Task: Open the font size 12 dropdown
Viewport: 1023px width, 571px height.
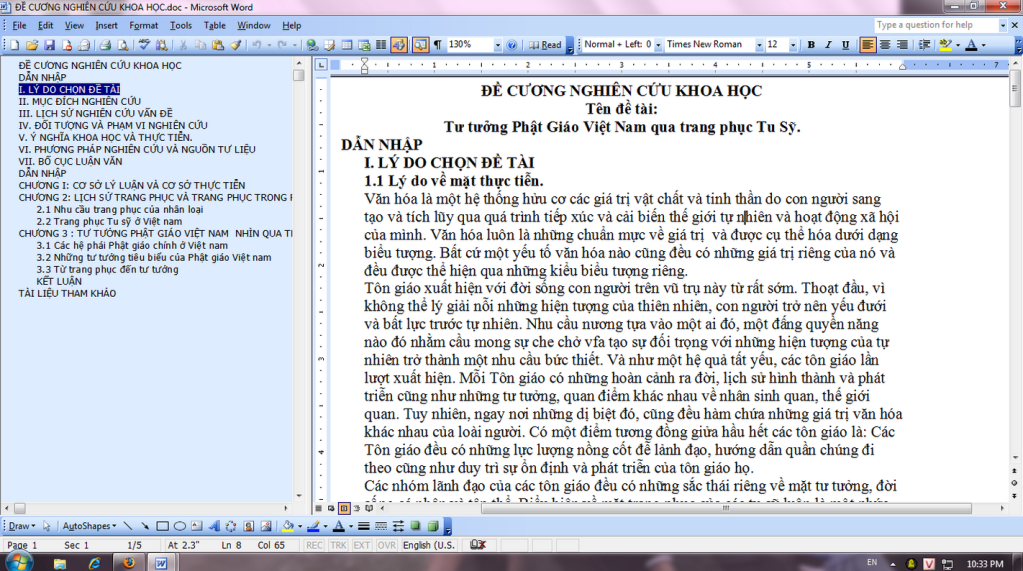Action: click(794, 45)
